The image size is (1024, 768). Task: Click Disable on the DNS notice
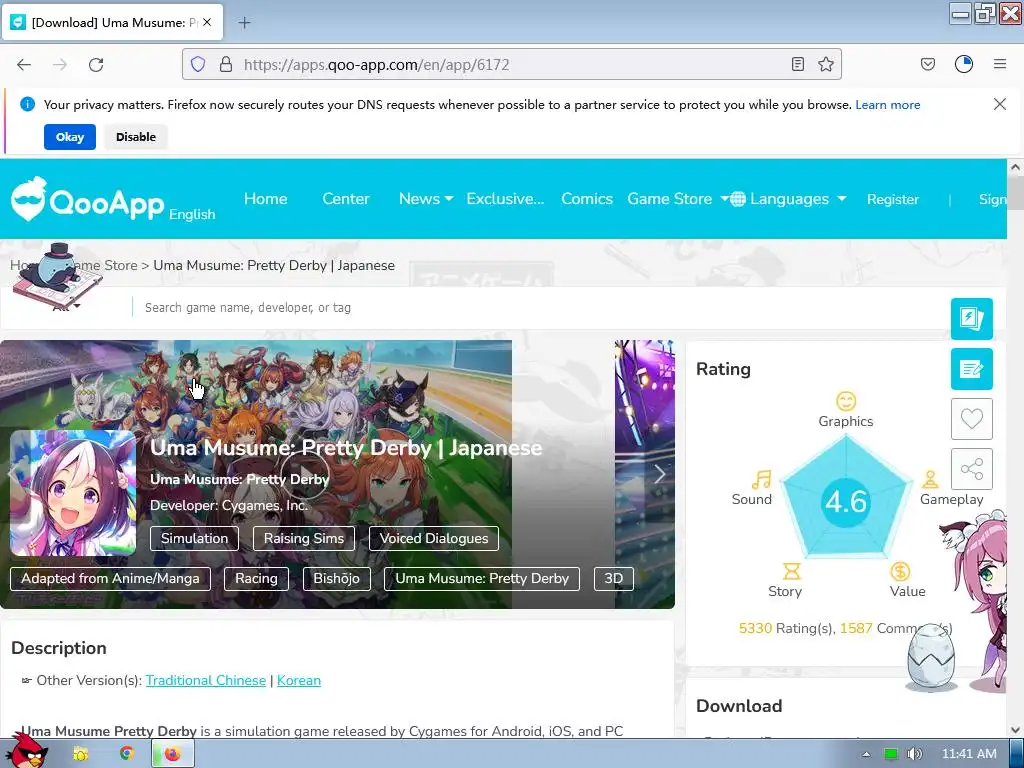(136, 137)
